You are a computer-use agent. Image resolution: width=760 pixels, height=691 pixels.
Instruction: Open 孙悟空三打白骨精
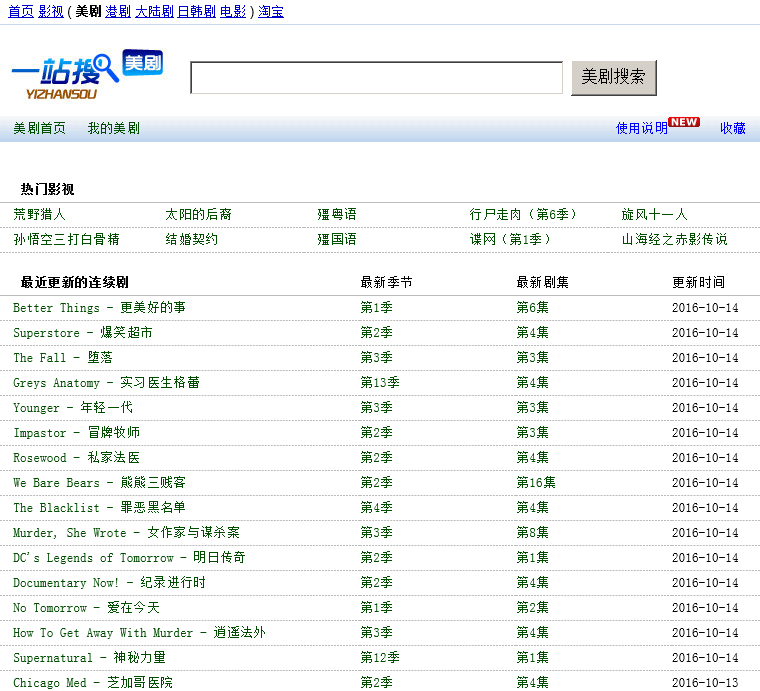pyautogui.click(x=66, y=239)
